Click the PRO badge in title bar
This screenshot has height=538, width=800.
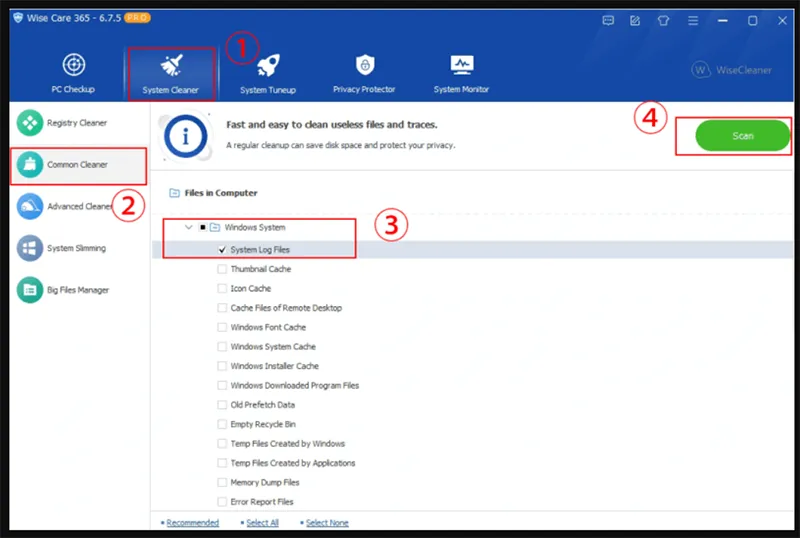137,18
